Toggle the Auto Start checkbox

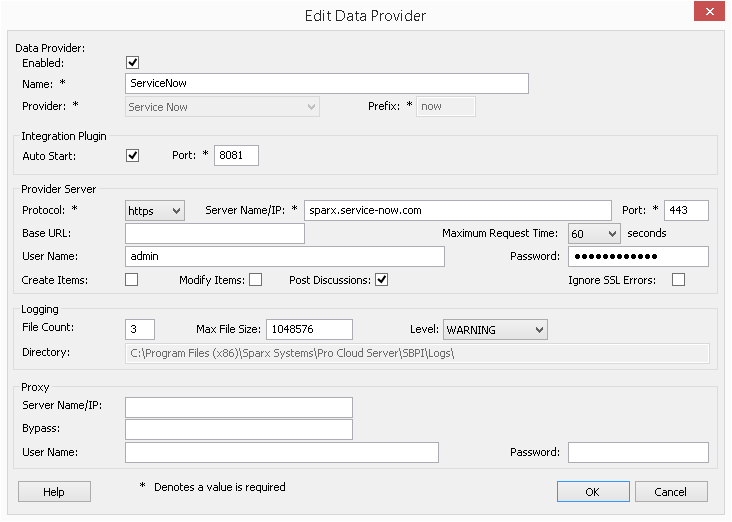tap(133, 156)
